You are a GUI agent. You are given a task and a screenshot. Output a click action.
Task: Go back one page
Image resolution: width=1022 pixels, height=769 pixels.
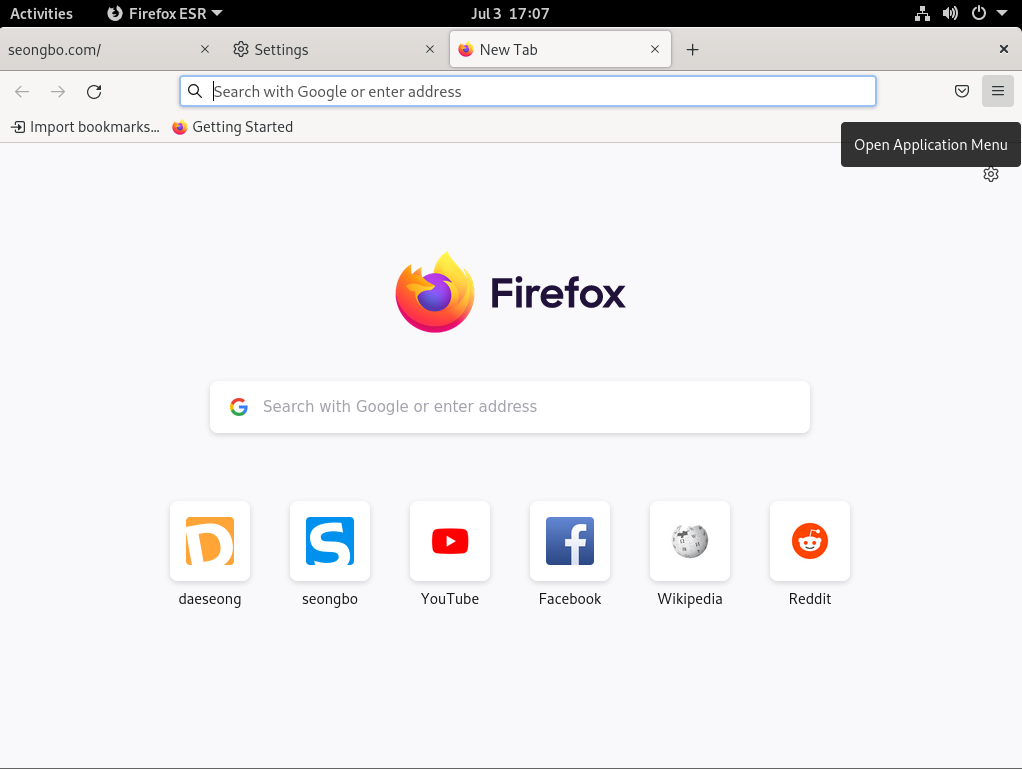click(x=22, y=91)
